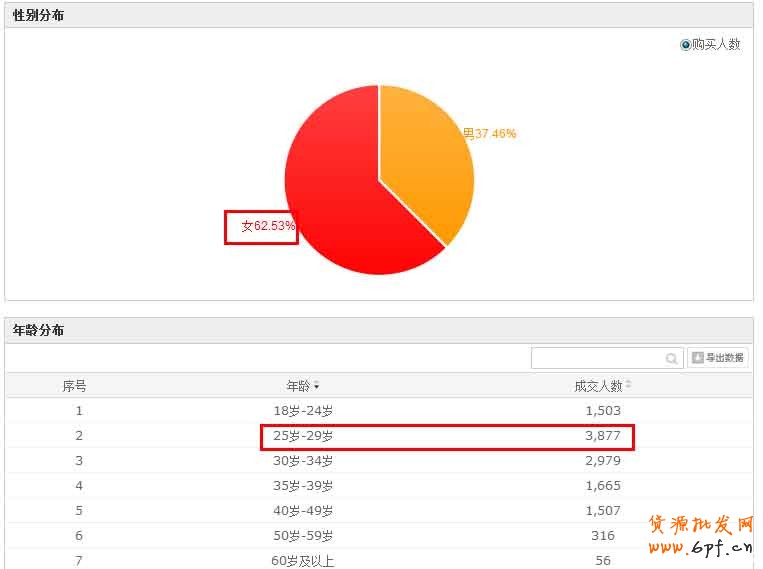Sort by the 成交人数 column arrow
The image size is (763, 569).
(628, 386)
